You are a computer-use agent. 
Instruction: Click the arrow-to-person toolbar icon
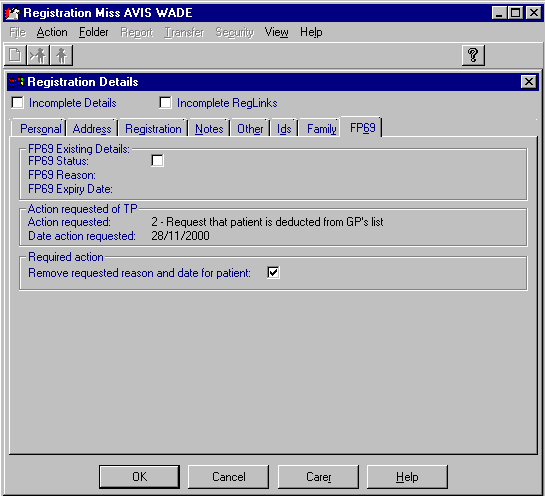[x=38, y=55]
